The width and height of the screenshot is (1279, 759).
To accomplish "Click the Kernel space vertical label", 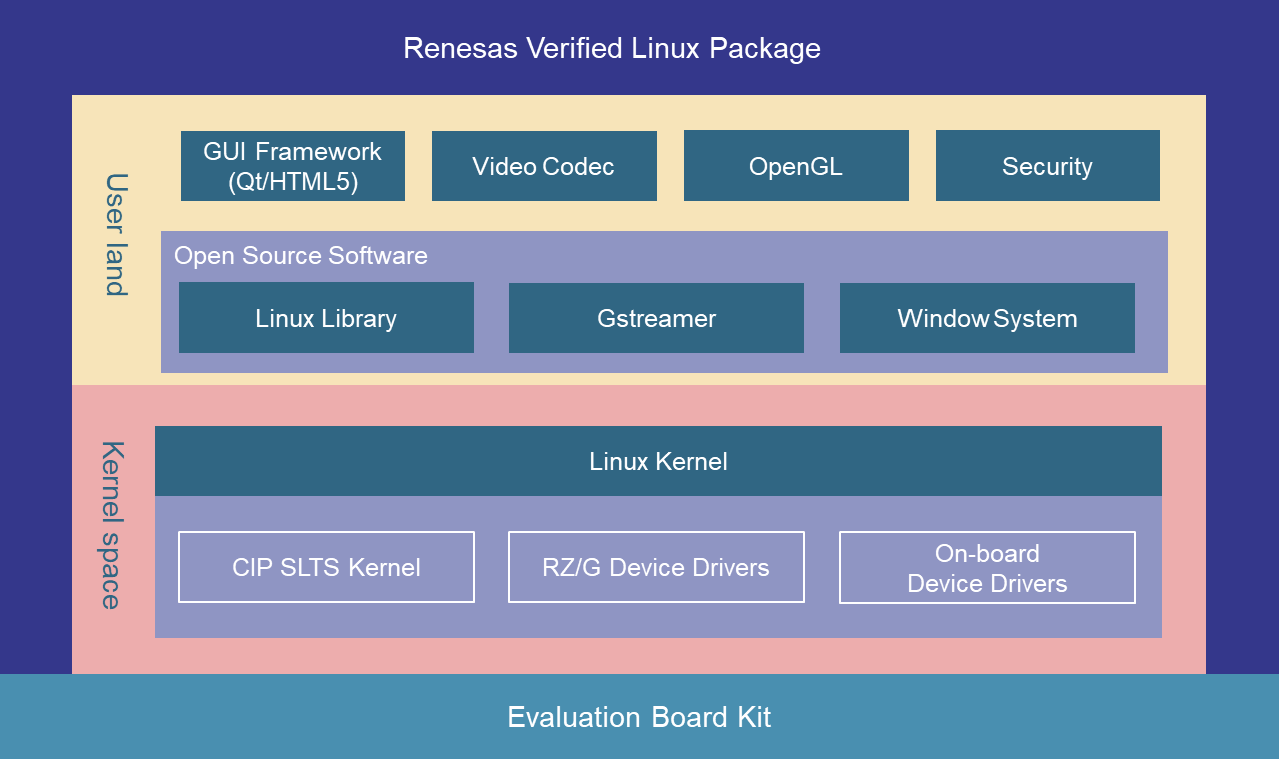I will [x=112, y=525].
